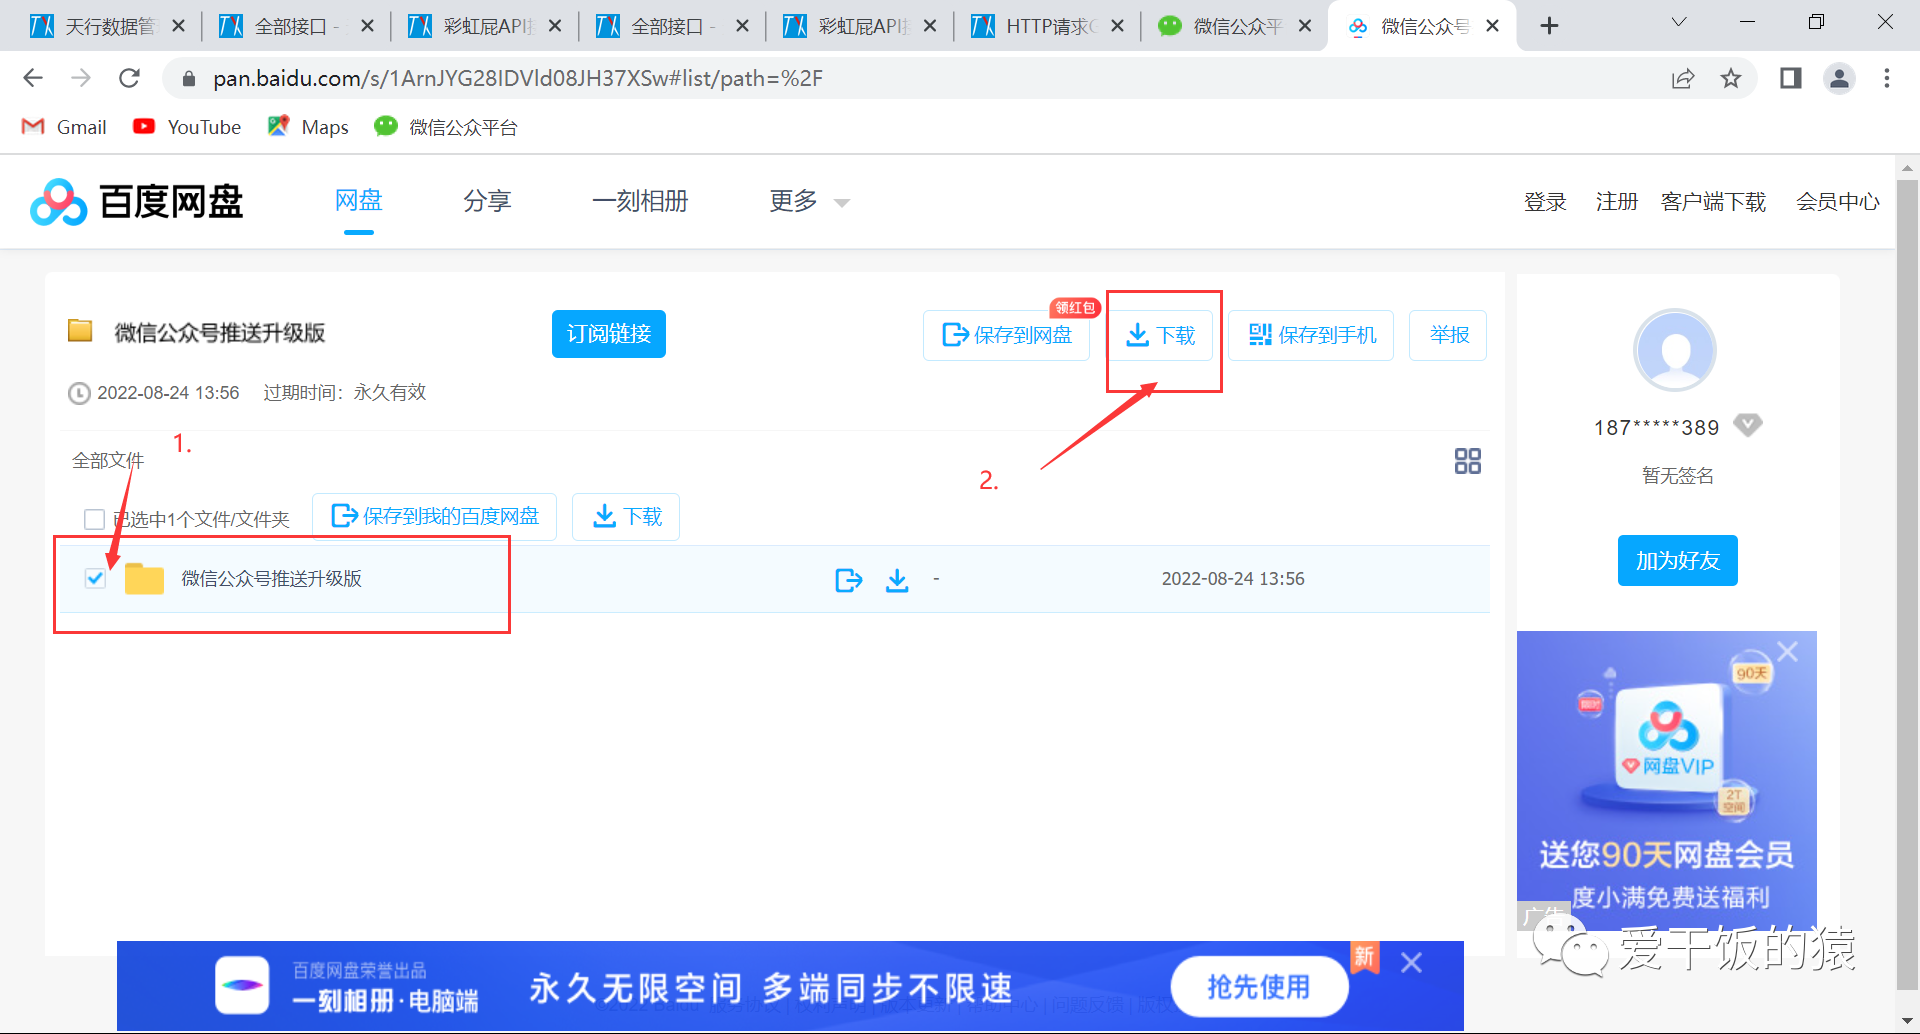This screenshot has width=1920, height=1034.
Task: Go back to previous page
Action: (x=33, y=78)
